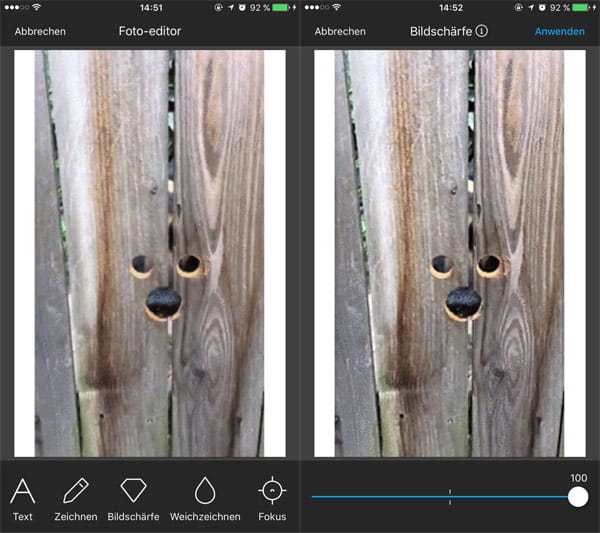Tap the 100 value label above the slider
600x533 pixels.
pyautogui.click(x=577, y=478)
